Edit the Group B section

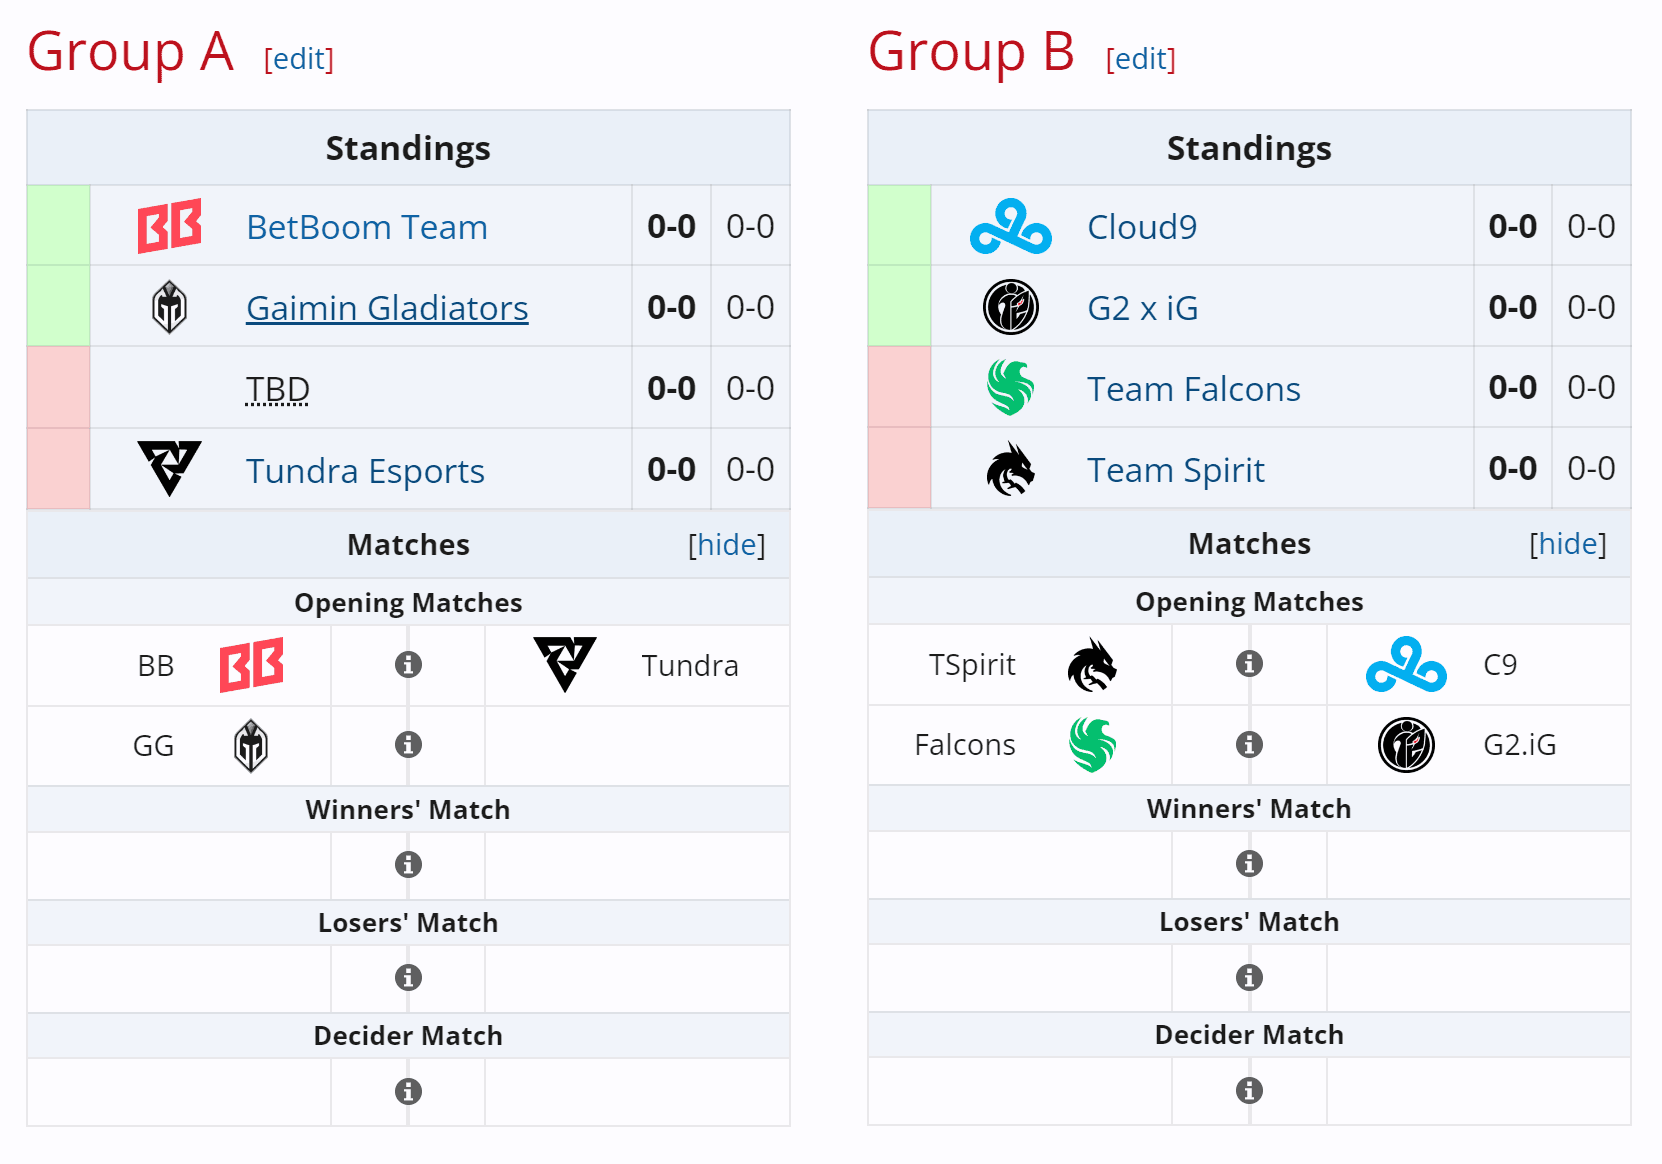pyautogui.click(x=1140, y=60)
